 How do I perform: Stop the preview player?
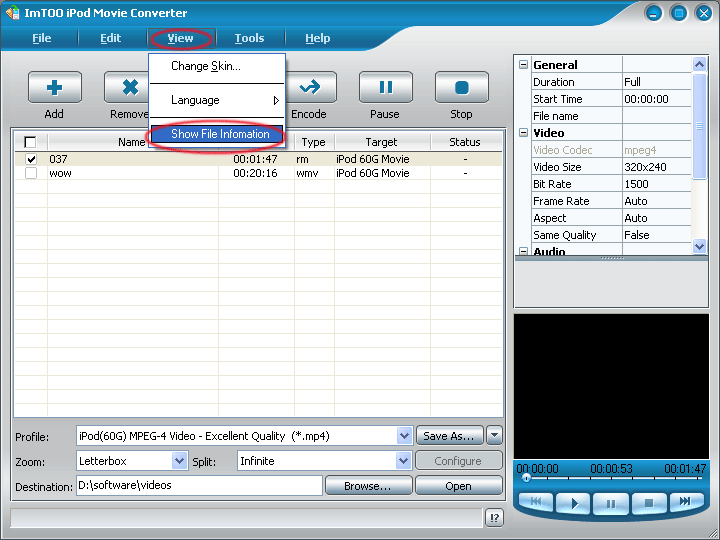pos(649,503)
